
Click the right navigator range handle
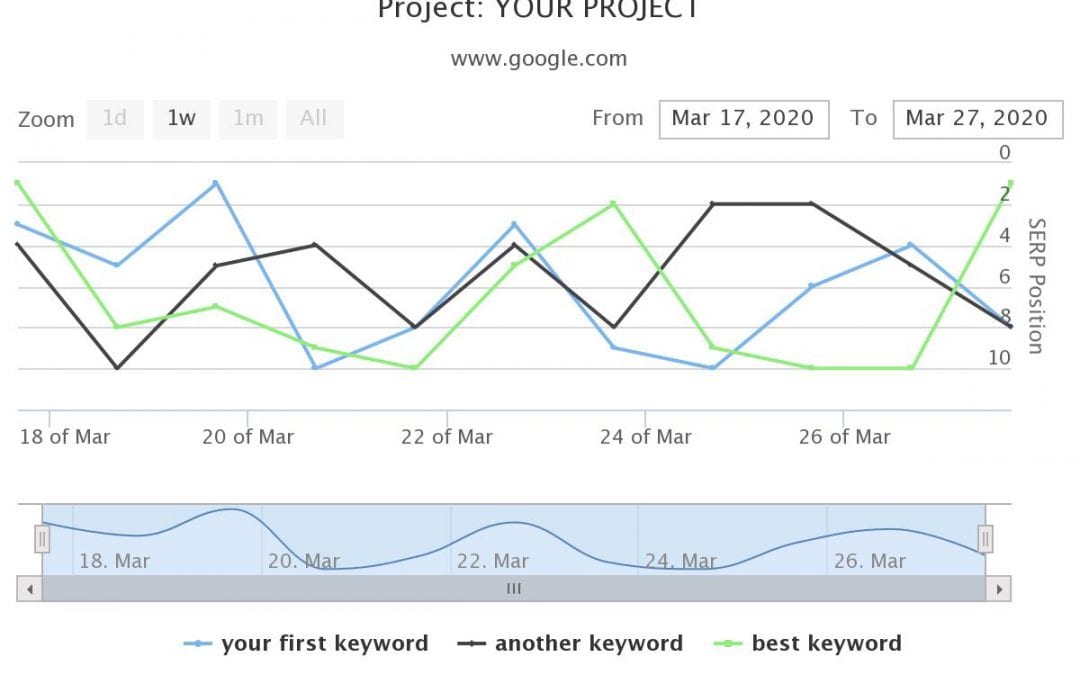[985, 539]
